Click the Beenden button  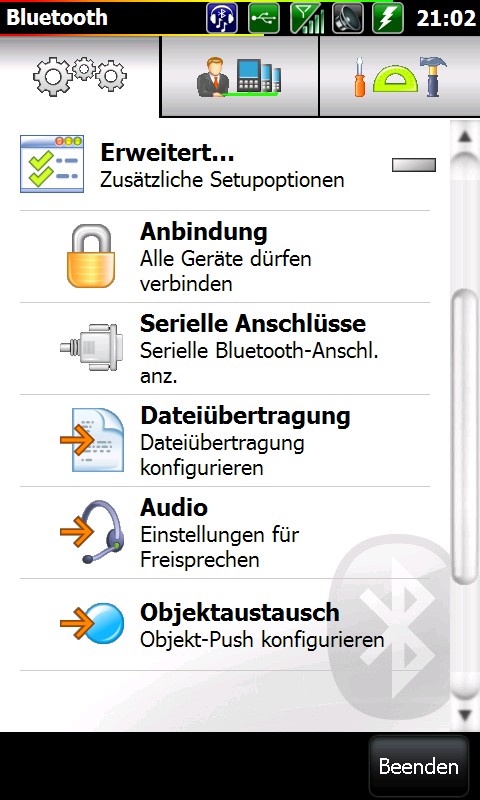(418, 766)
